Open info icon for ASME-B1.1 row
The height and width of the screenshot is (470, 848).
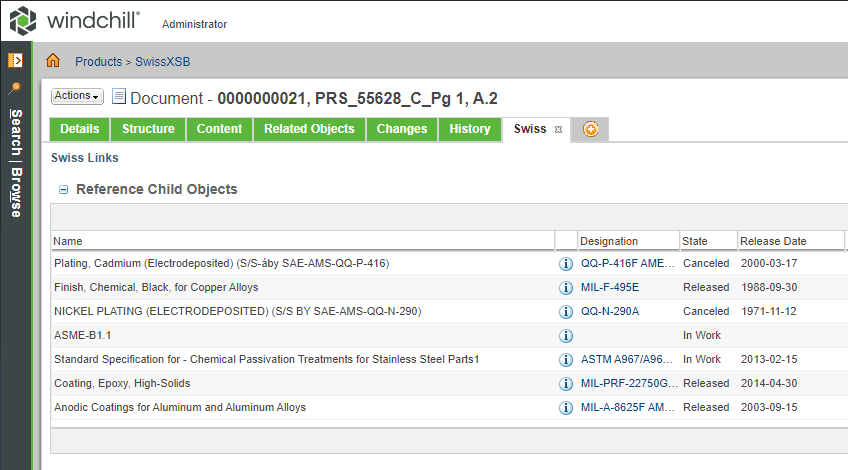pyautogui.click(x=566, y=336)
